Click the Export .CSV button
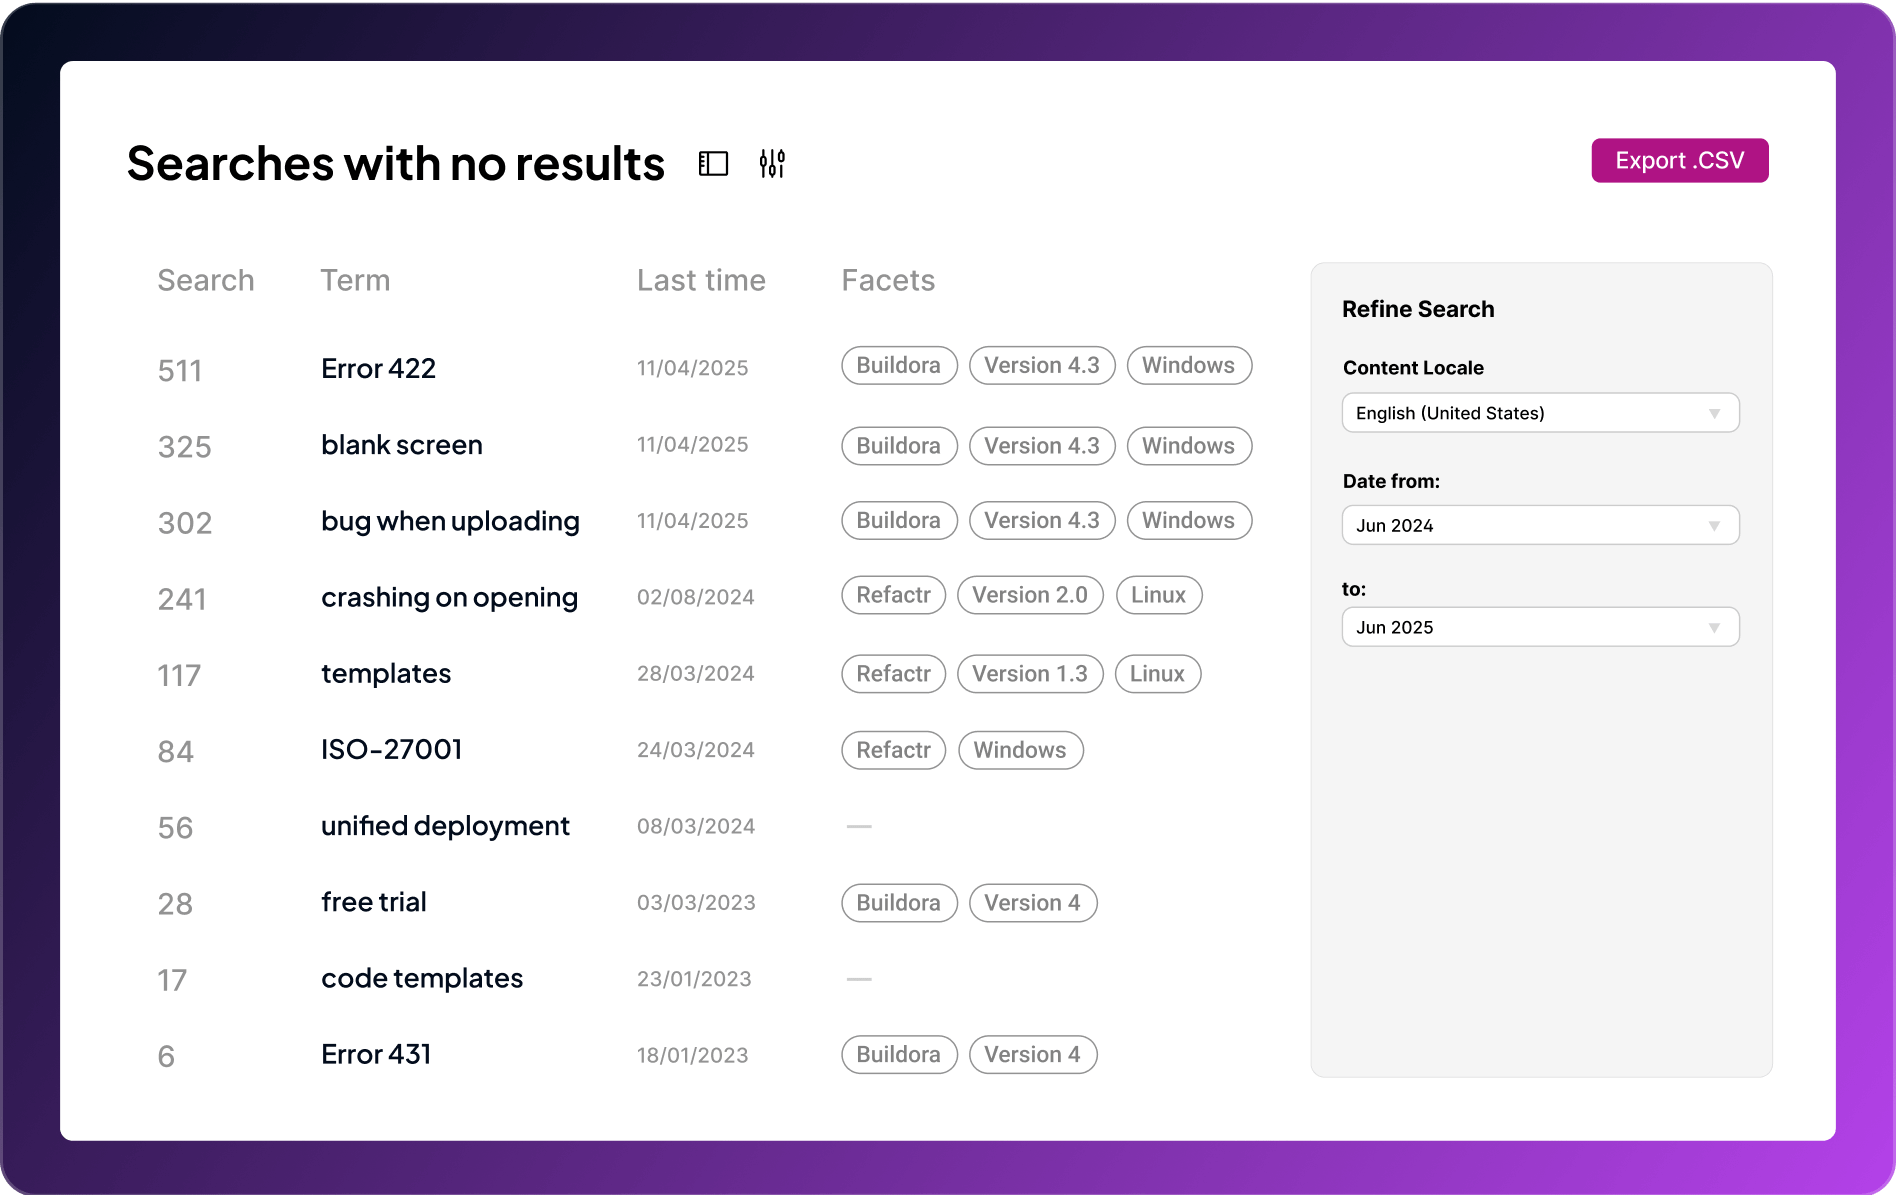The image size is (1896, 1195). click(1679, 161)
